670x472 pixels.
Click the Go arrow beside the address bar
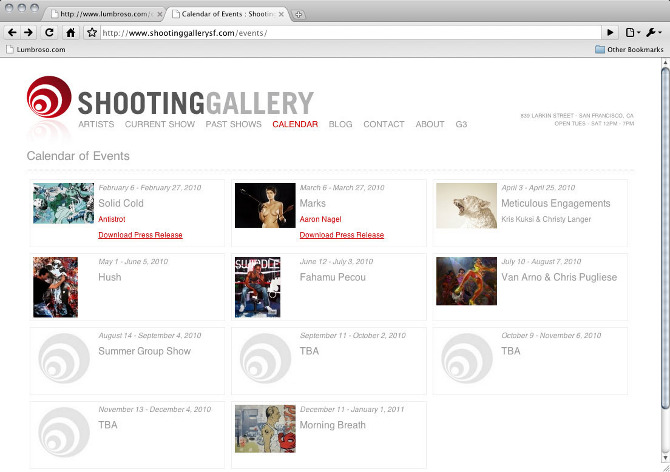point(610,32)
